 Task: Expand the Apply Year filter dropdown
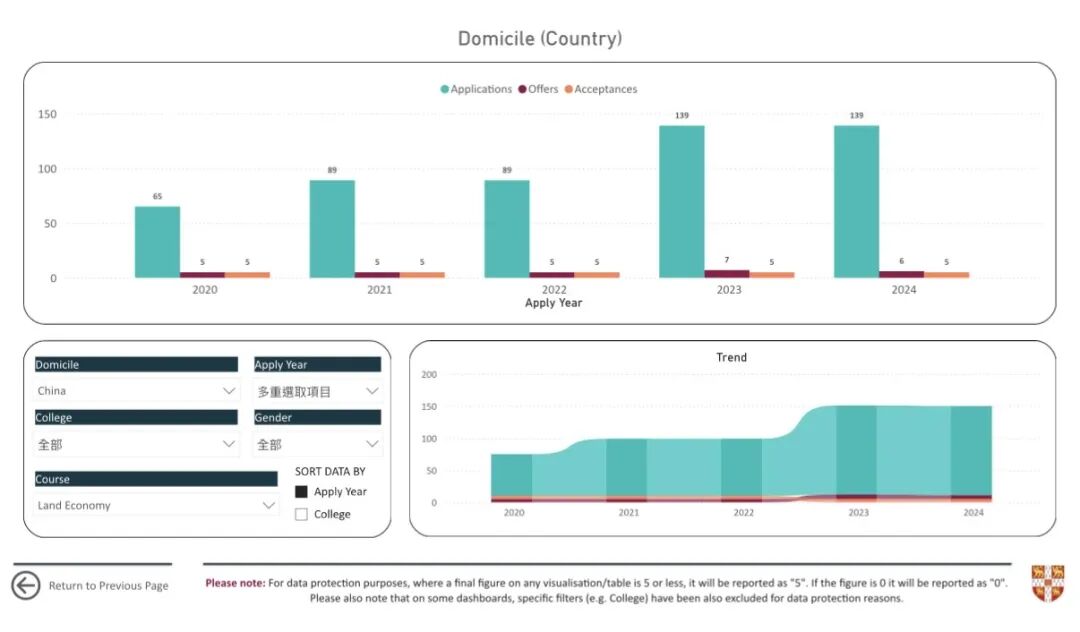tap(317, 391)
